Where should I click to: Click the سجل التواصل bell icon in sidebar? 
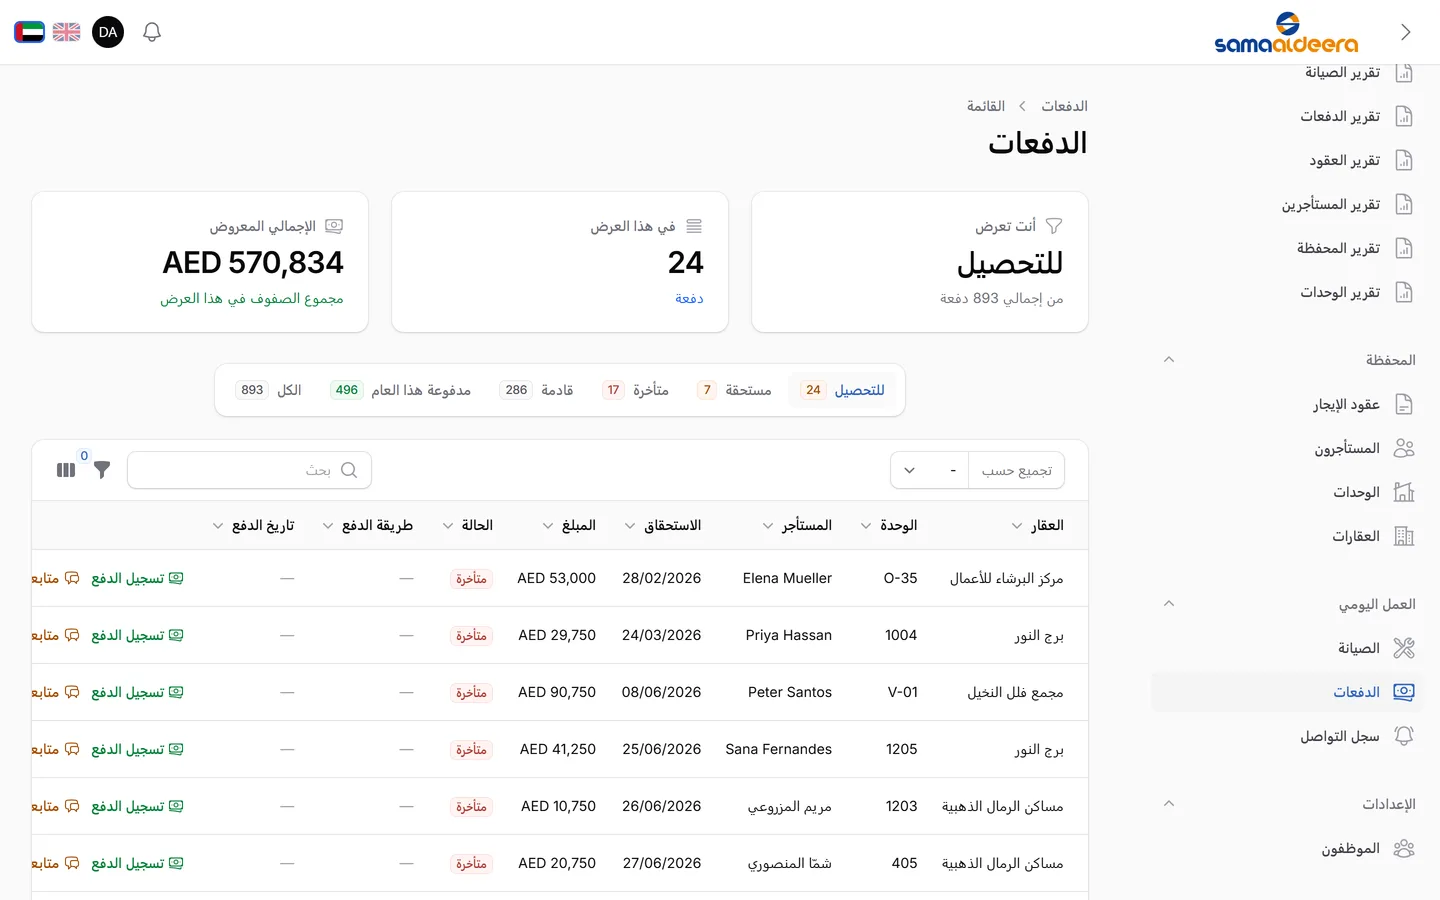[x=1404, y=736]
